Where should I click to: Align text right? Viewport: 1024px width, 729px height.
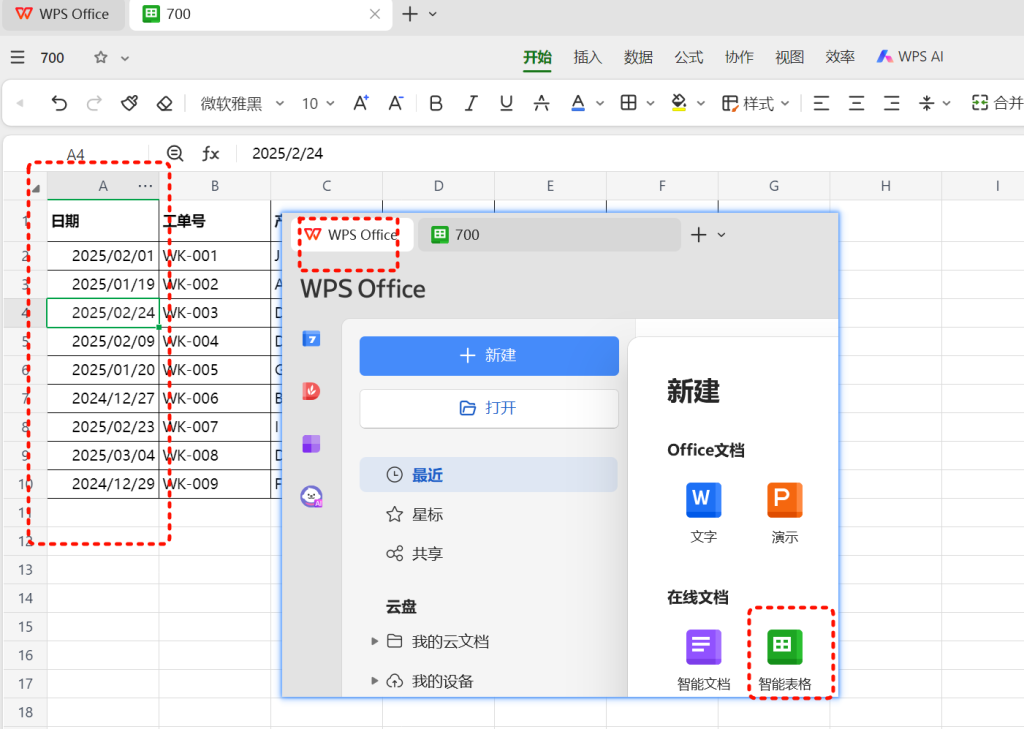pyautogui.click(x=892, y=103)
